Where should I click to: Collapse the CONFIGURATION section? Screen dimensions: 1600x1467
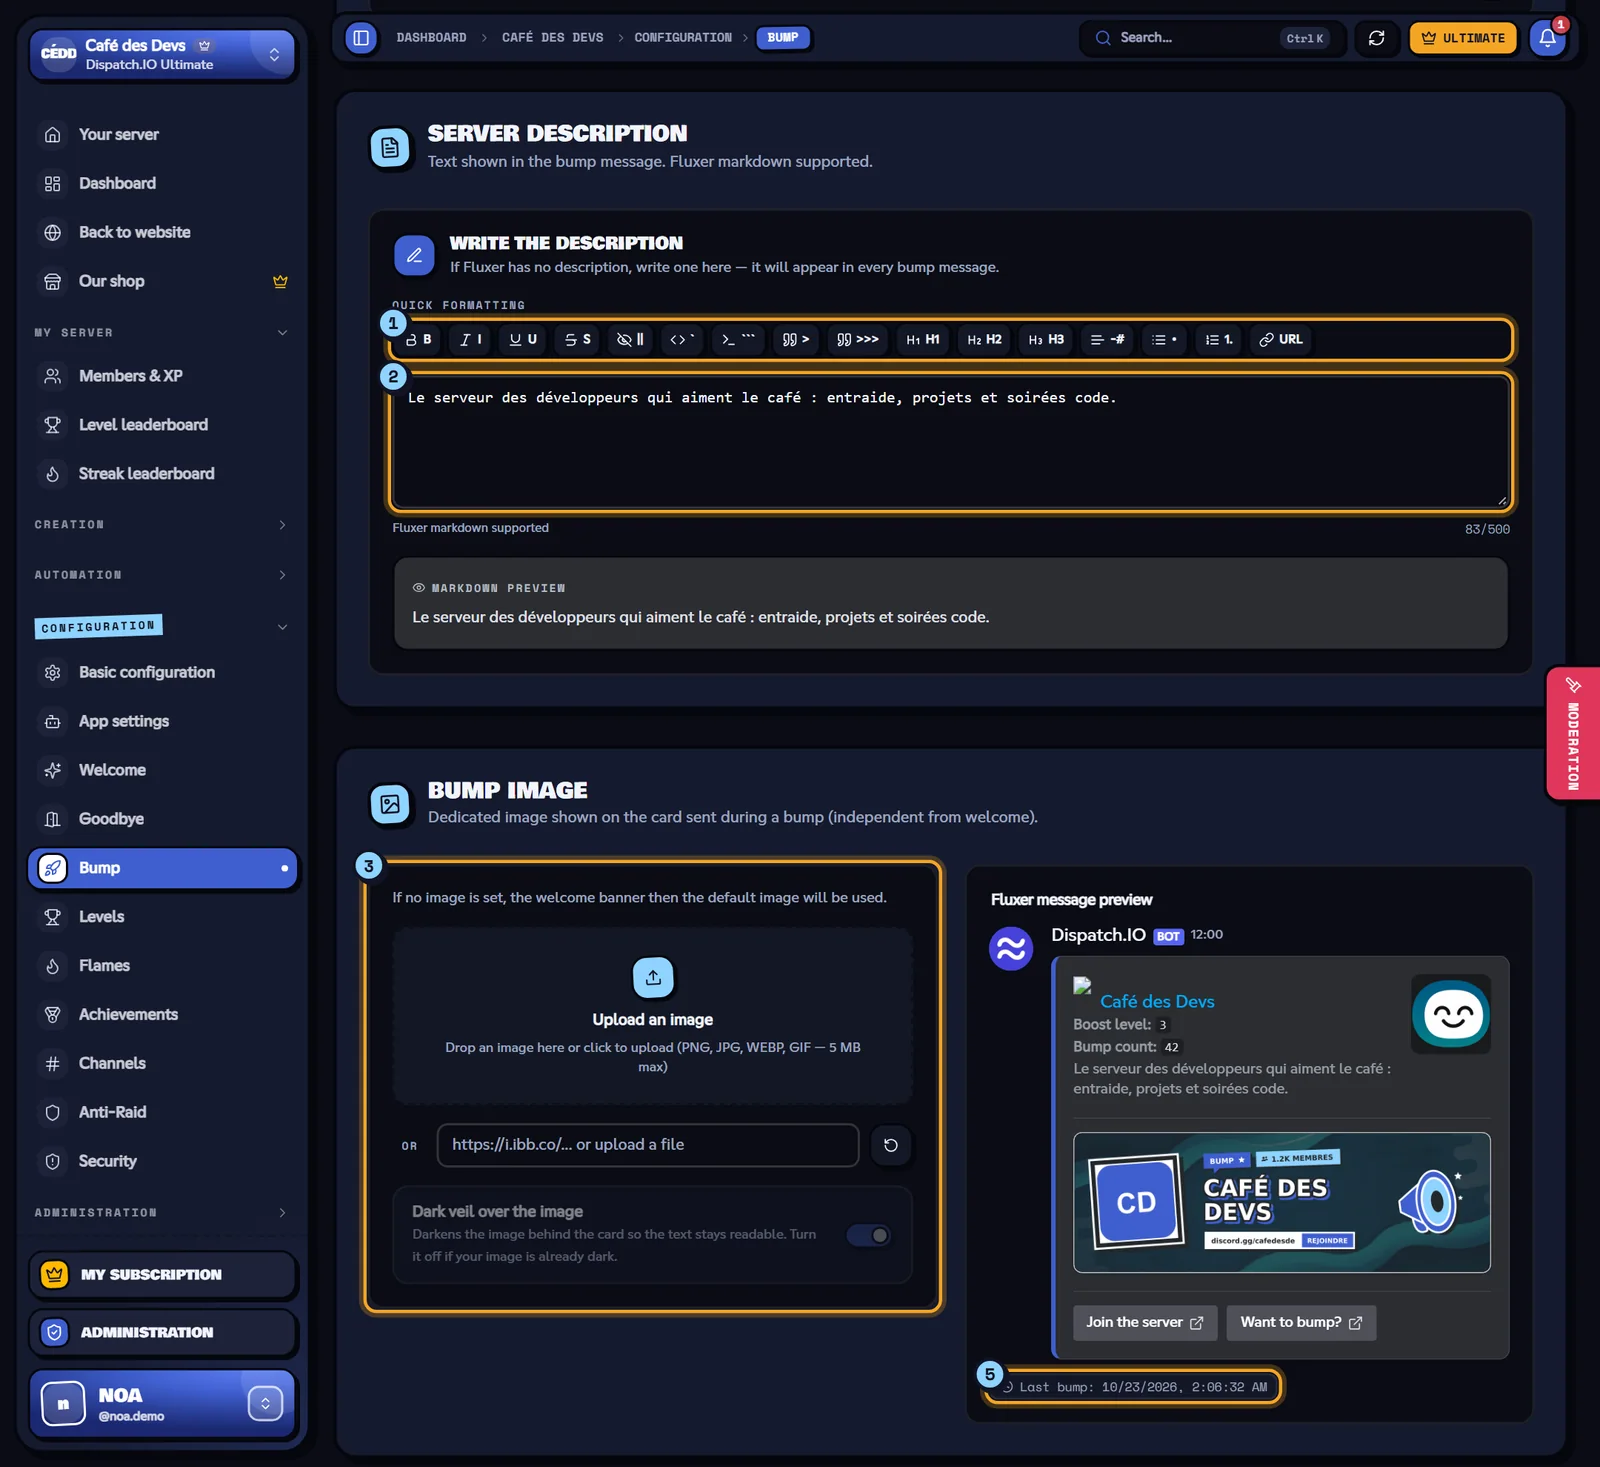tap(163, 627)
